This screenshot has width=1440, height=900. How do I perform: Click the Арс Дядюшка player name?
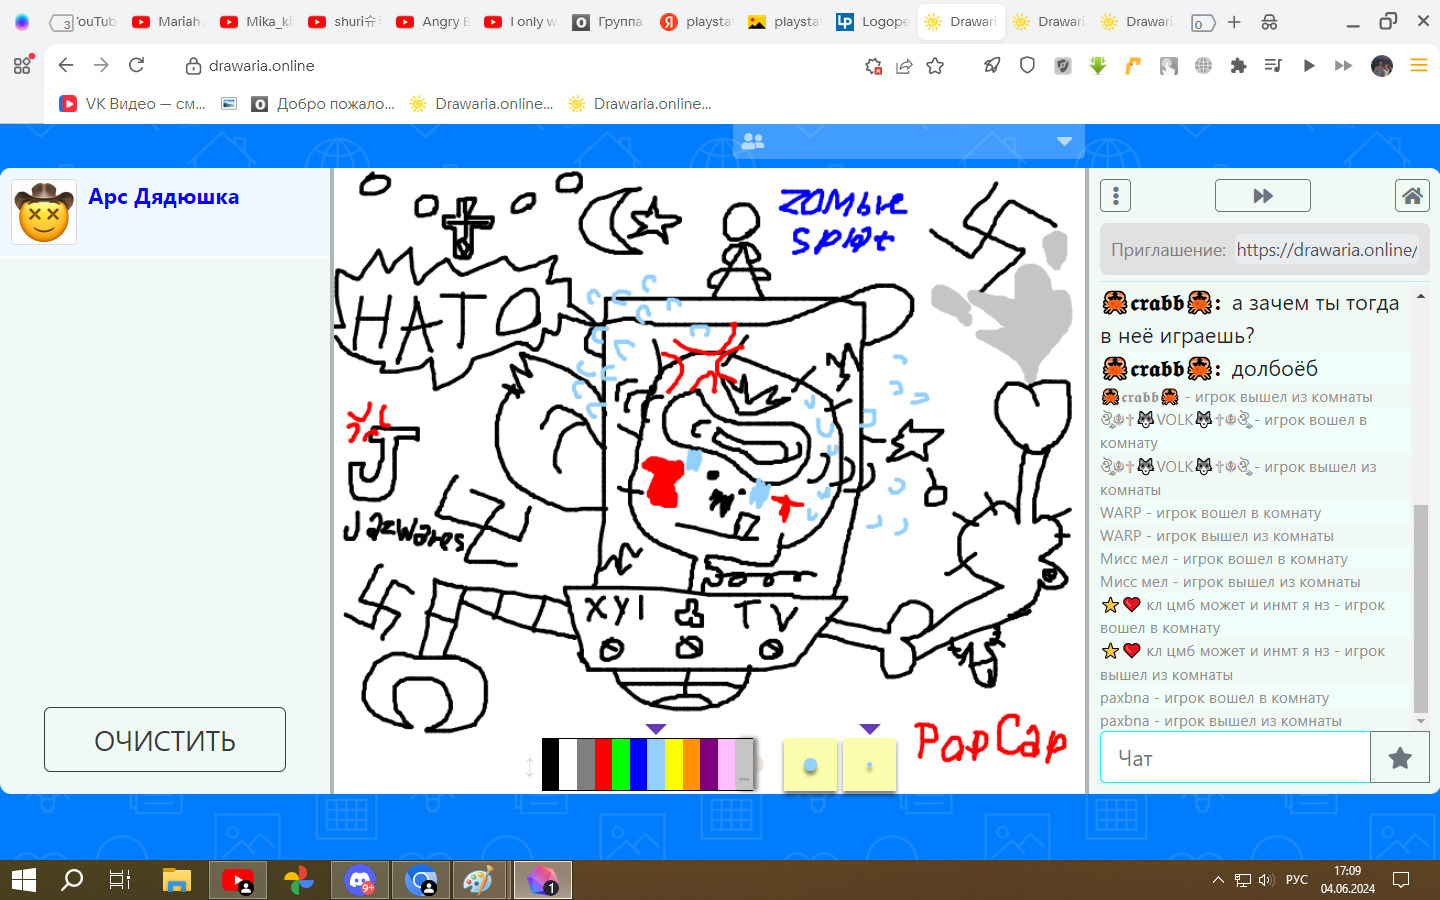pos(164,197)
